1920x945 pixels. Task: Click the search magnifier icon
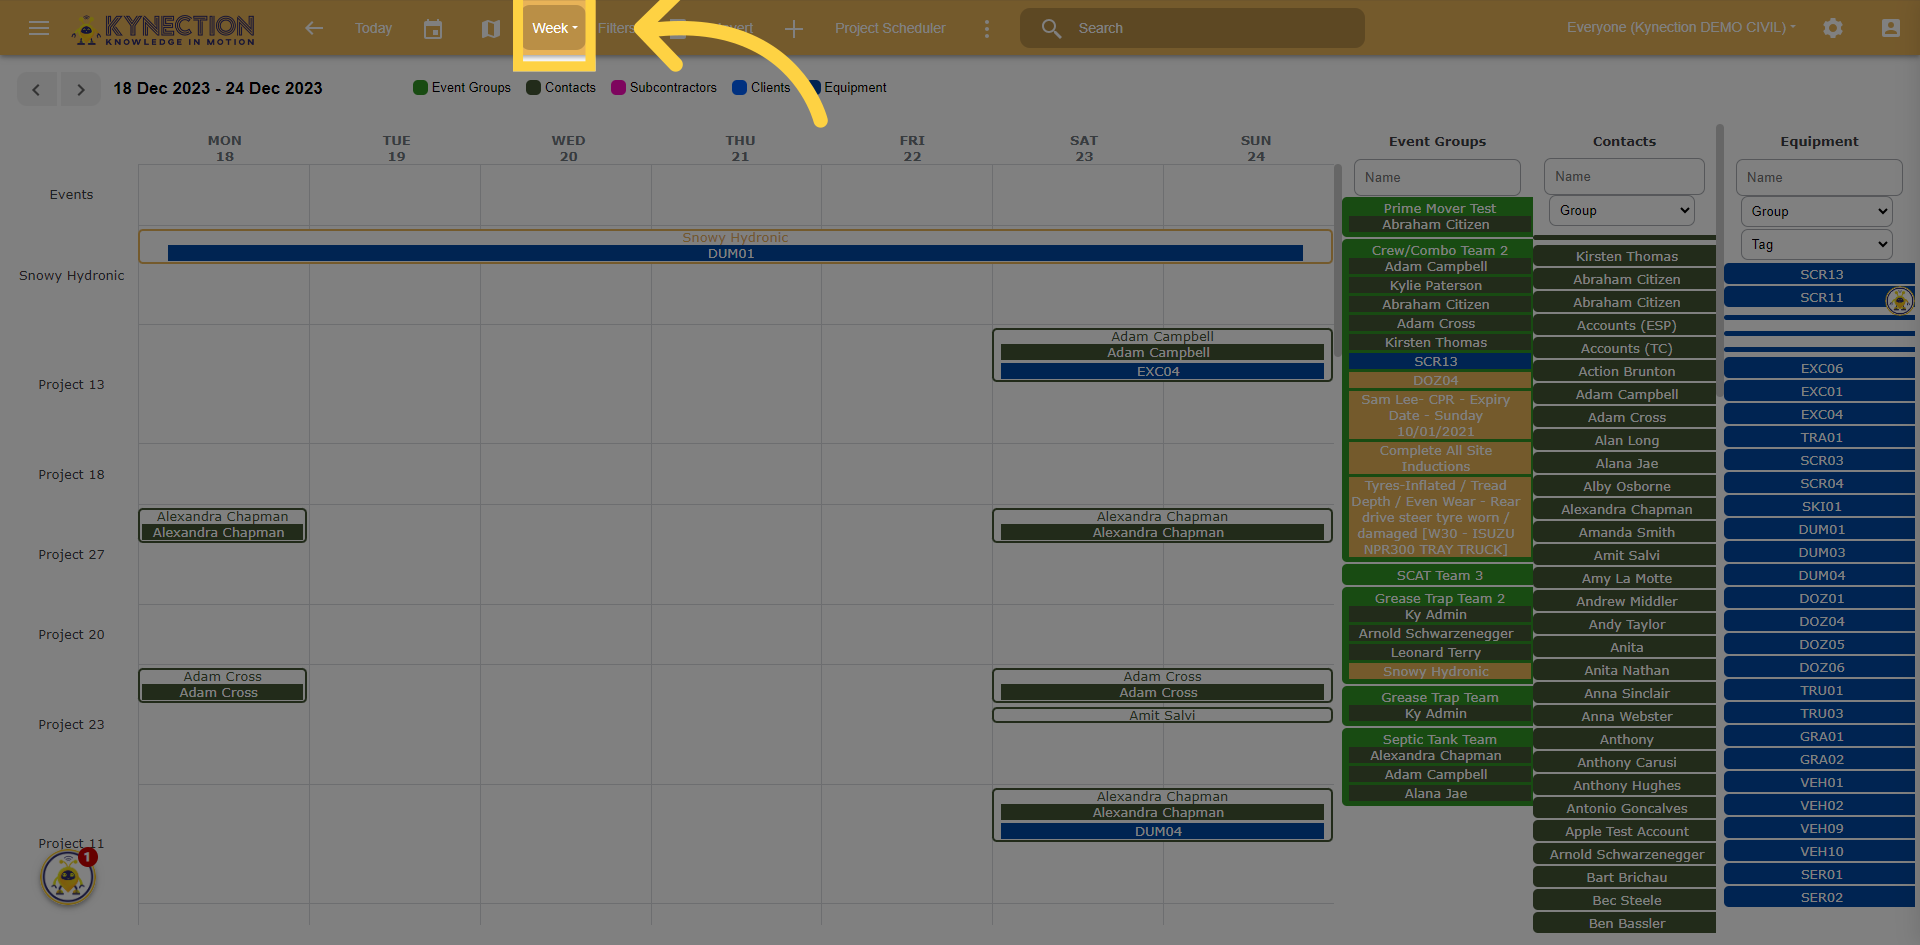pyautogui.click(x=1051, y=28)
